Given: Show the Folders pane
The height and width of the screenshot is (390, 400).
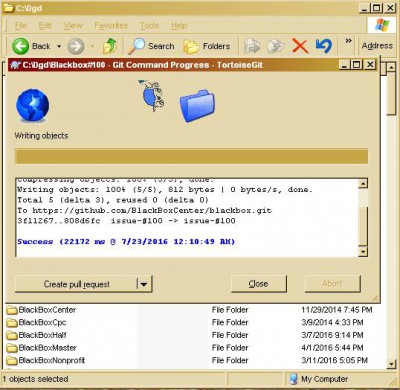Looking at the screenshot, I should point(207,46).
